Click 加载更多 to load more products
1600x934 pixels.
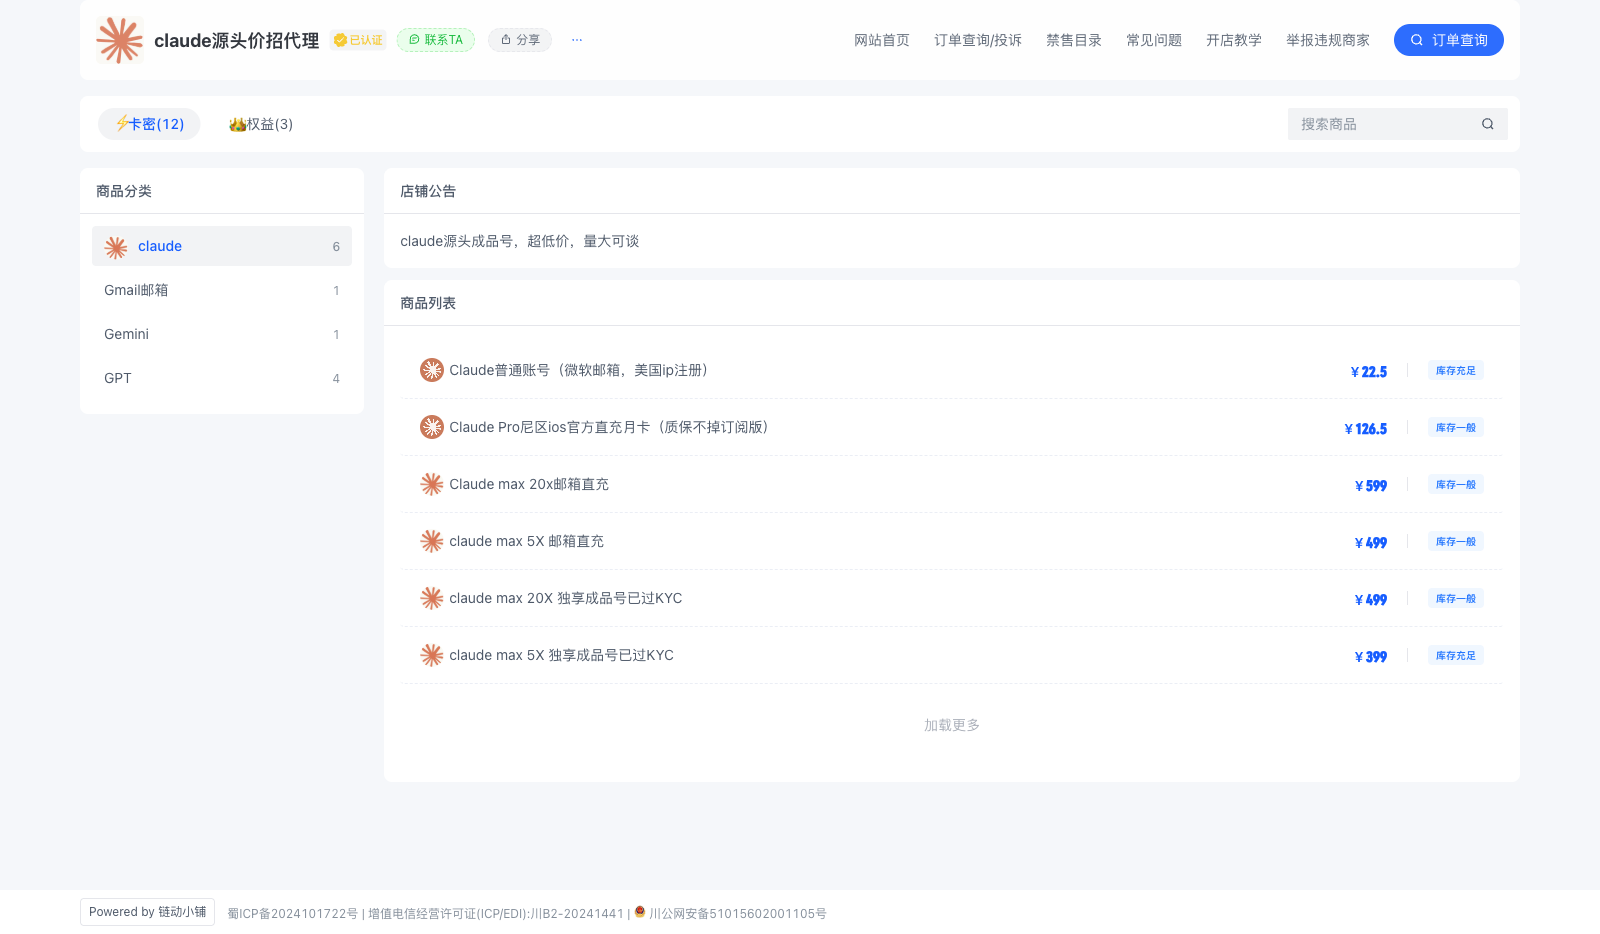click(x=952, y=725)
